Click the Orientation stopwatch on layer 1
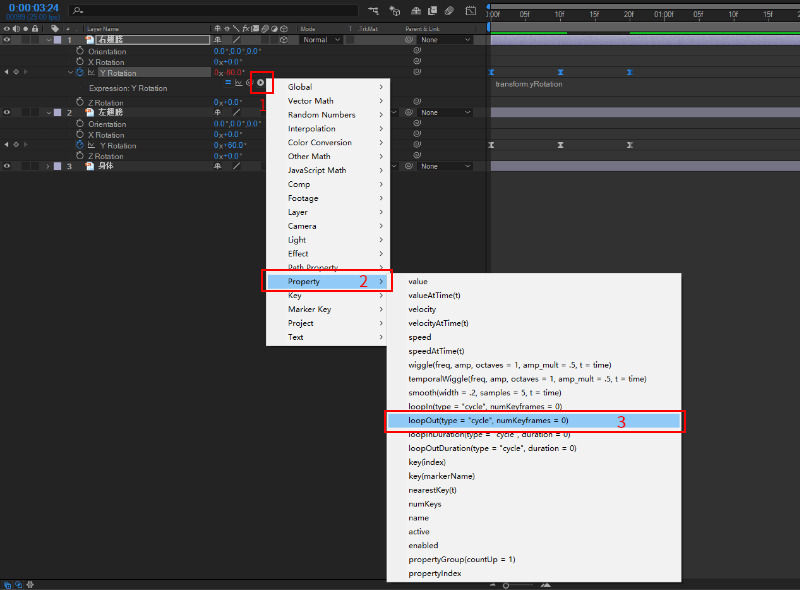The height and width of the screenshot is (590, 800). coord(80,51)
